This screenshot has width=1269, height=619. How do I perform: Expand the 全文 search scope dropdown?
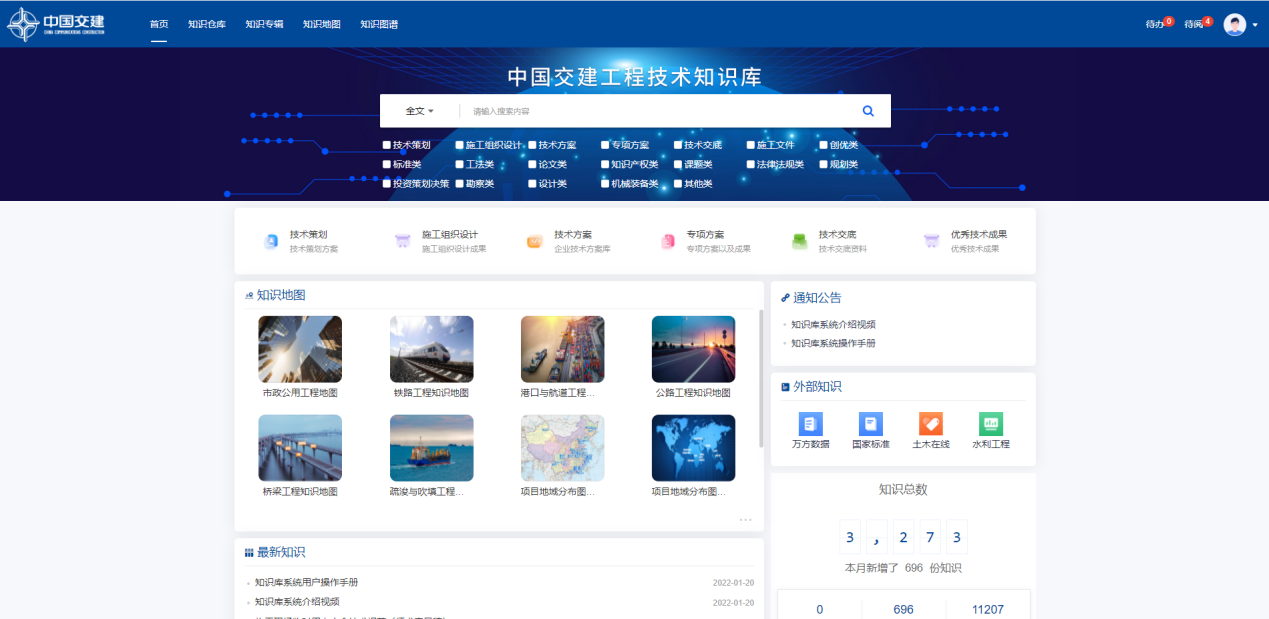419,111
